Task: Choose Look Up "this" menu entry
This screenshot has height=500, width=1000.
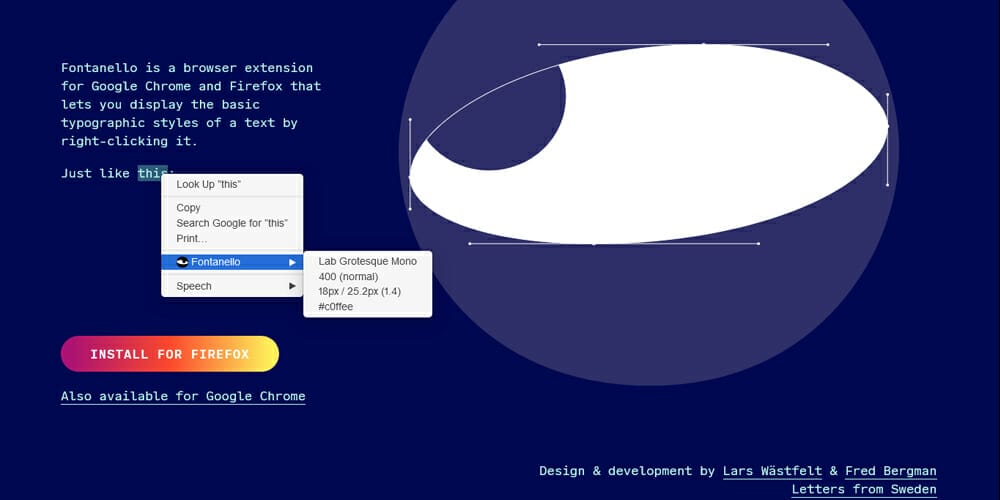Action: tap(232, 184)
